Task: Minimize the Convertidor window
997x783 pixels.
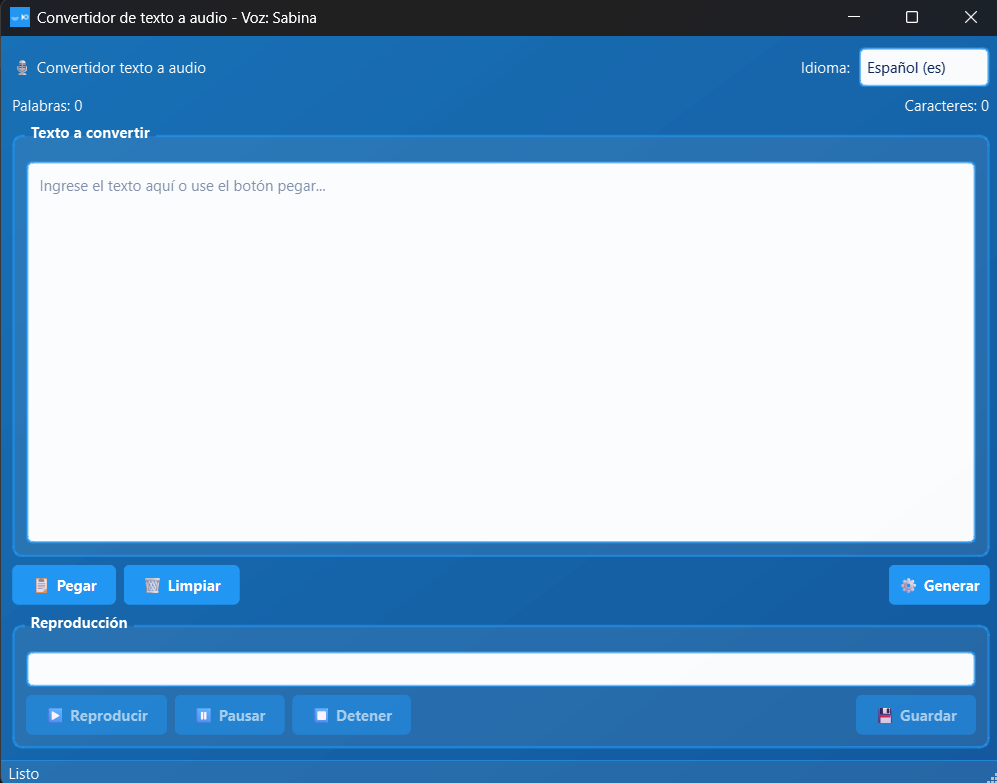Action: [x=854, y=18]
